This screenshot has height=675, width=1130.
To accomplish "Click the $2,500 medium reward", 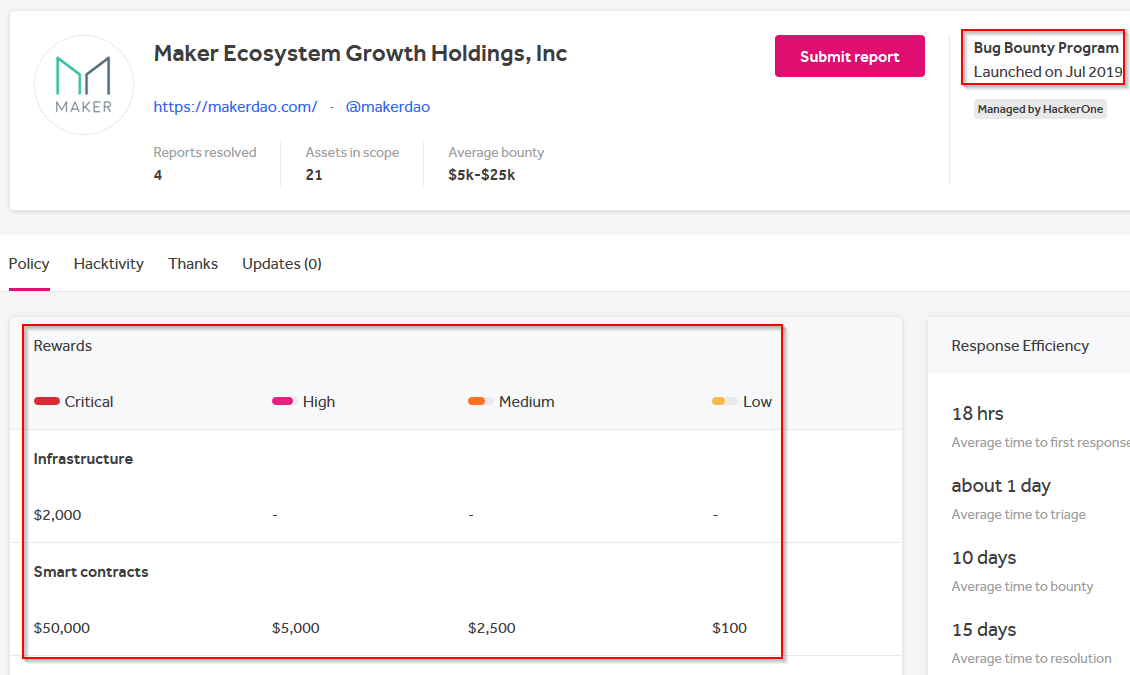I will click(491, 628).
